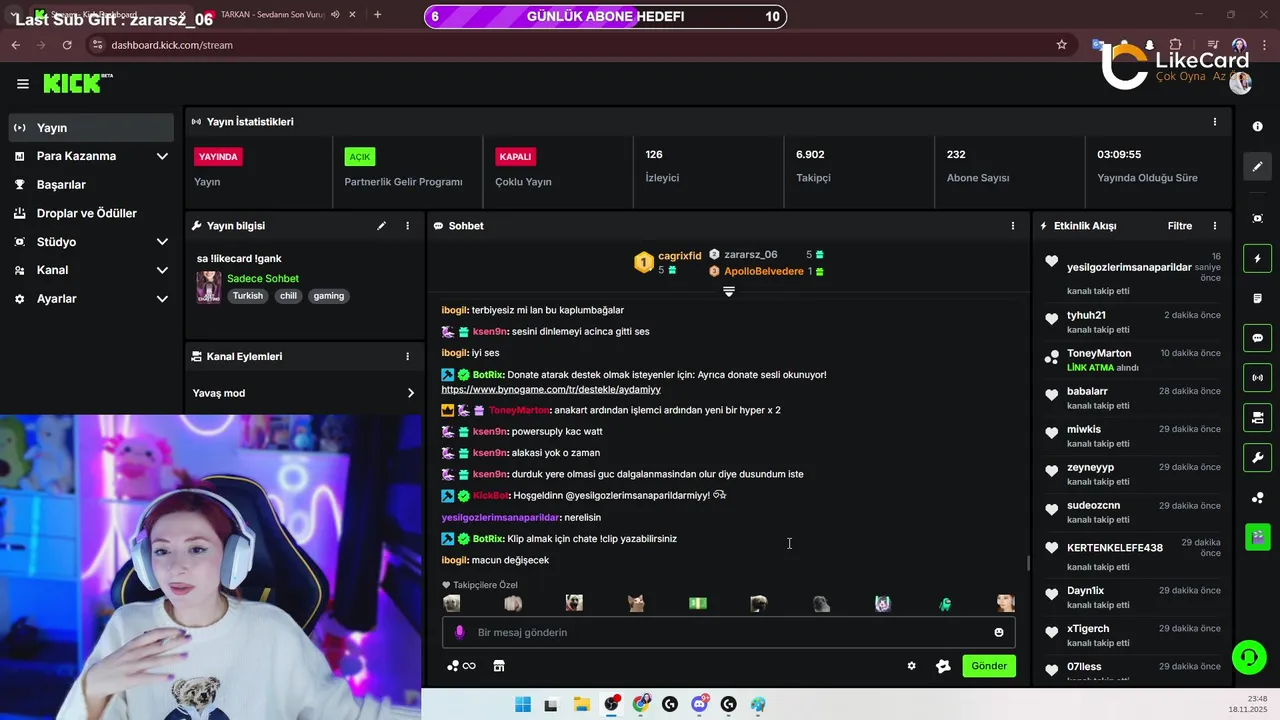Viewport: 1280px width, 720px height.
Task: Open File Explorer from taskbar
Action: tap(581, 705)
